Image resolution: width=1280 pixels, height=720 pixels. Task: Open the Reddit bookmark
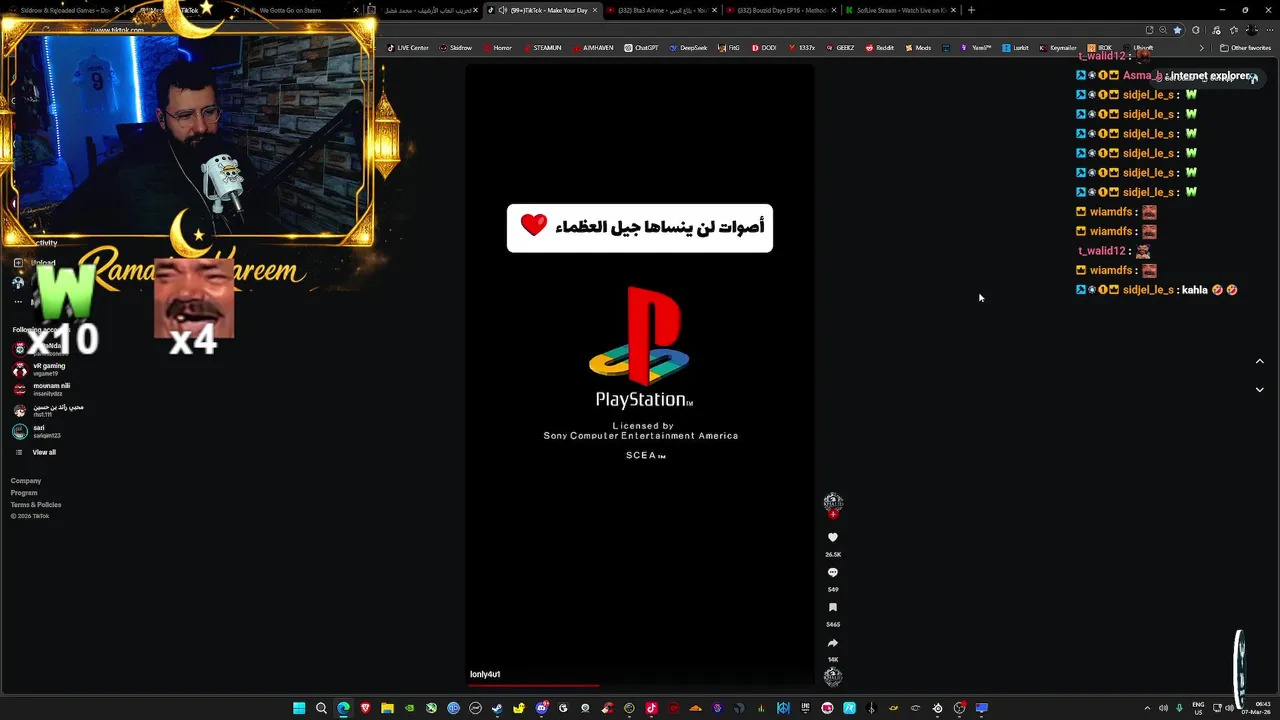pyautogui.click(x=880, y=48)
